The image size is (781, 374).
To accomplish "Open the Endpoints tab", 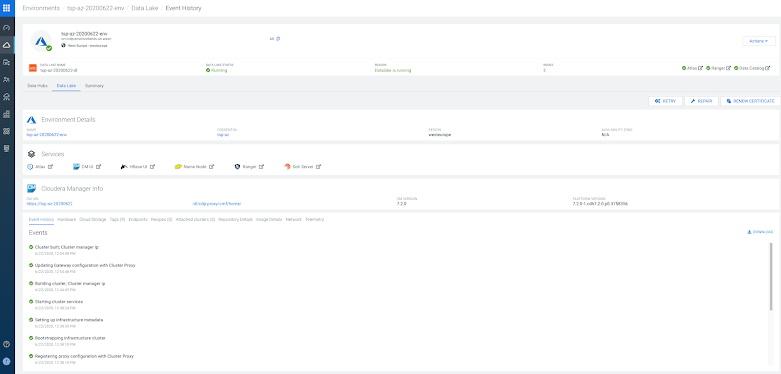I will [138, 219].
